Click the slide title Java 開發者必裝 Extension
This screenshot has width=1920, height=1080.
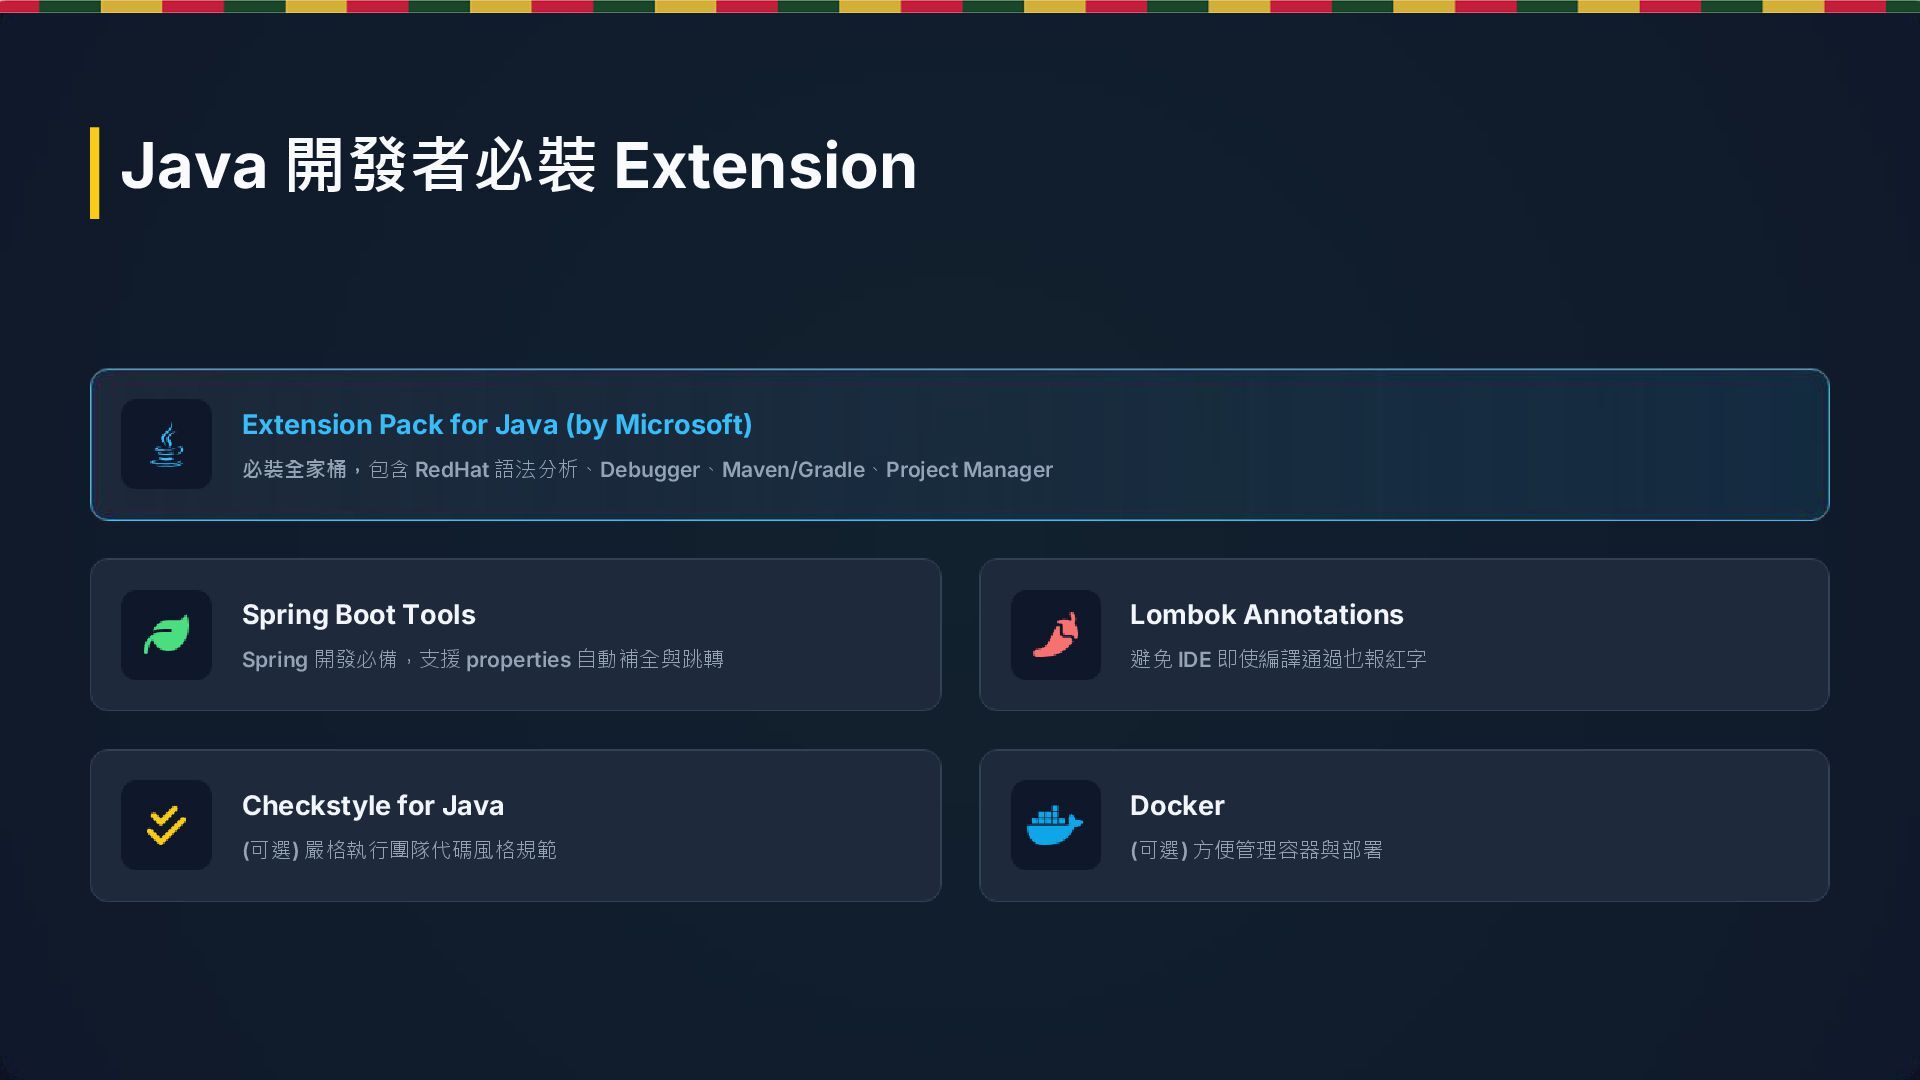click(518, 166)
